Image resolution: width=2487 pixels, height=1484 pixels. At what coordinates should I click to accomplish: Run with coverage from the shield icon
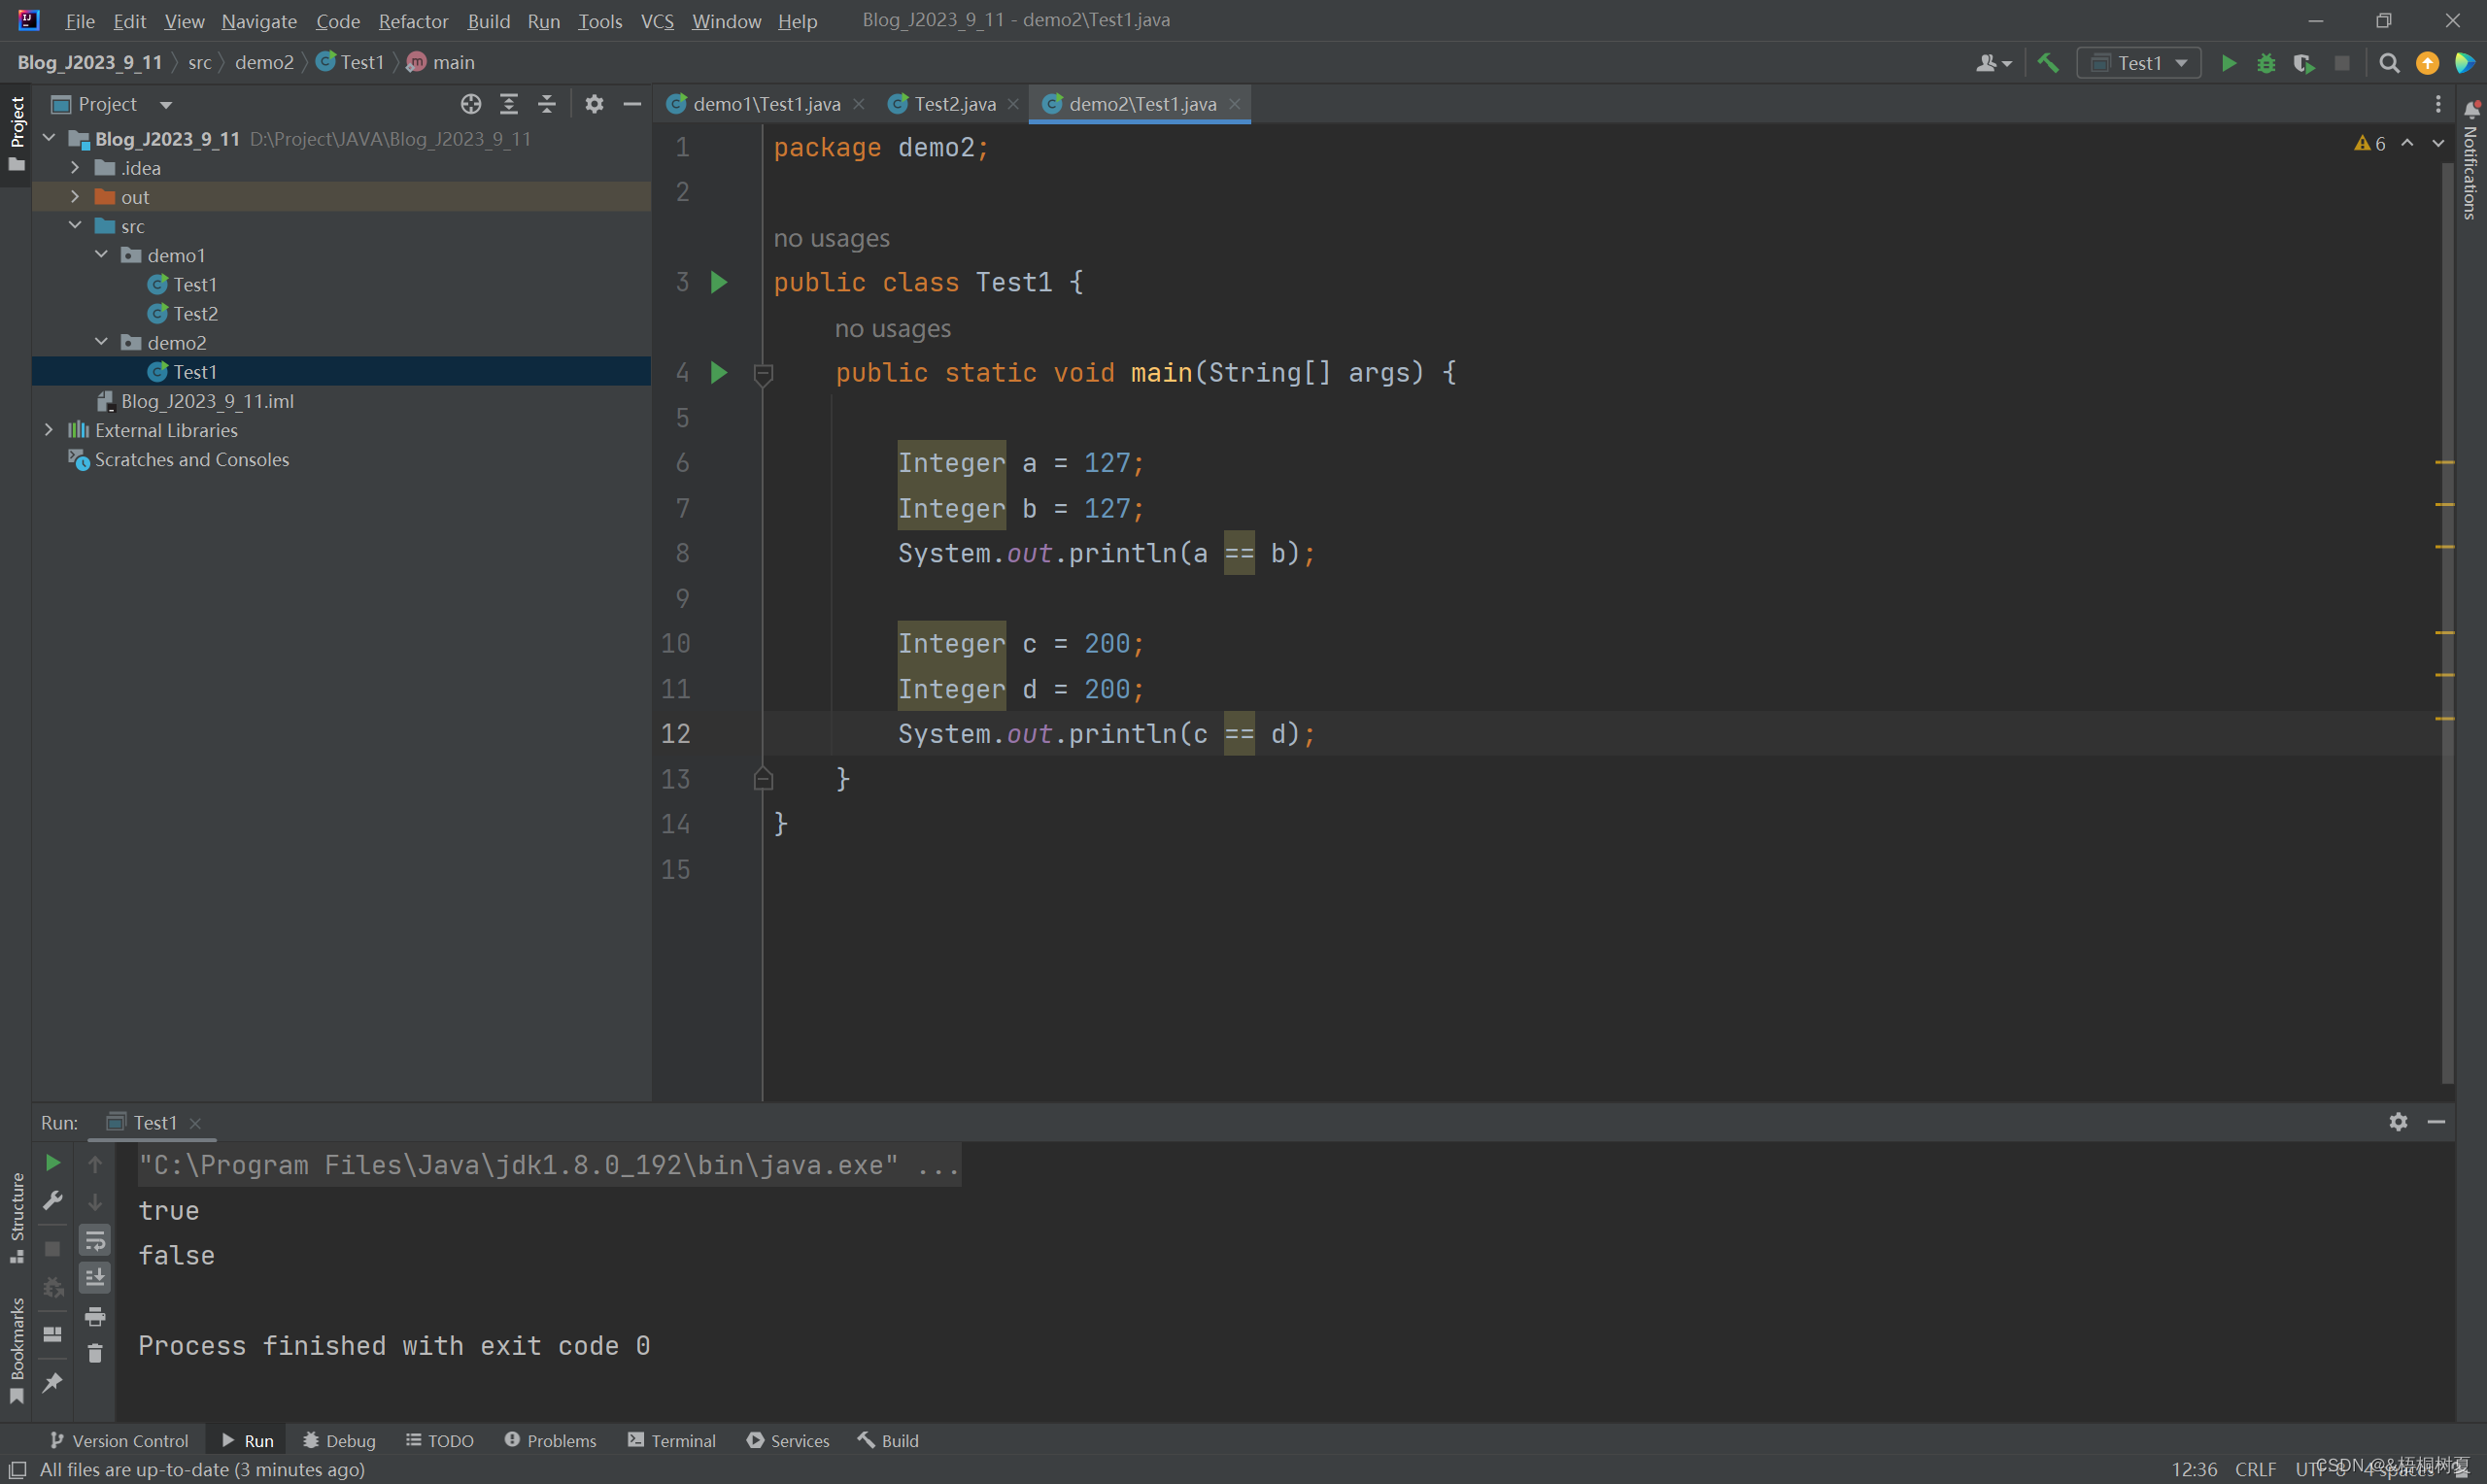pyautogui.click(x=2304, y=63)
